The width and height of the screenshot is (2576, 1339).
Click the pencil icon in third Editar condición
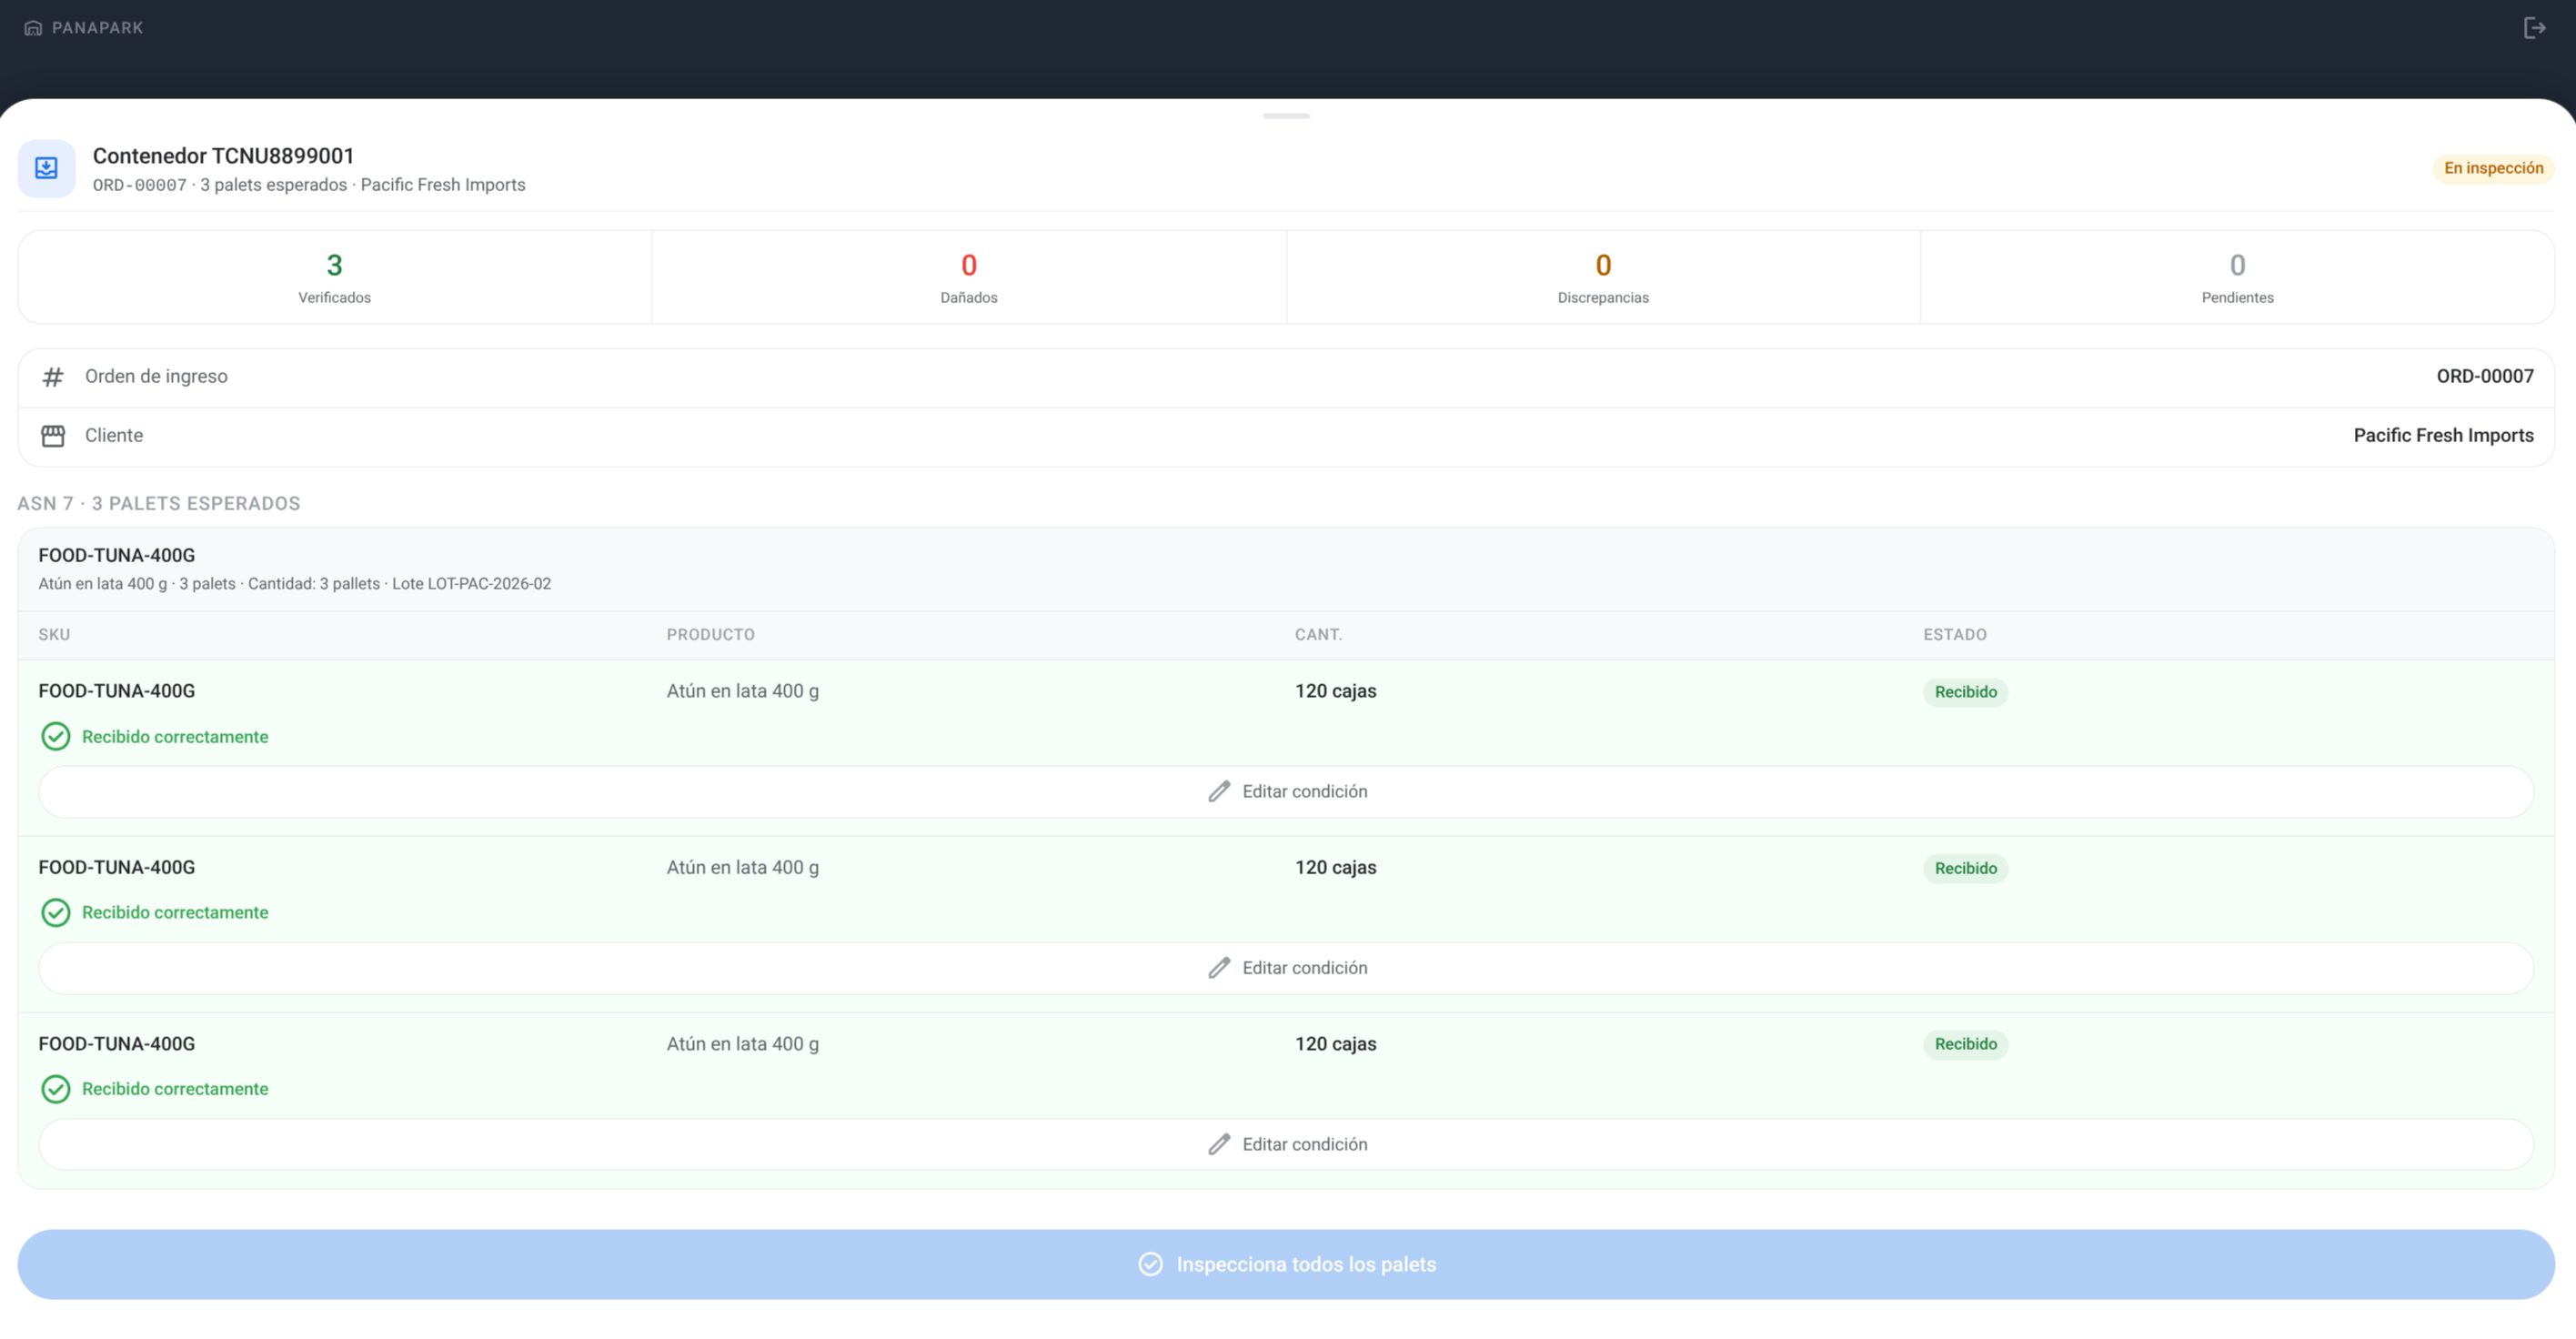(1219, 1145)
